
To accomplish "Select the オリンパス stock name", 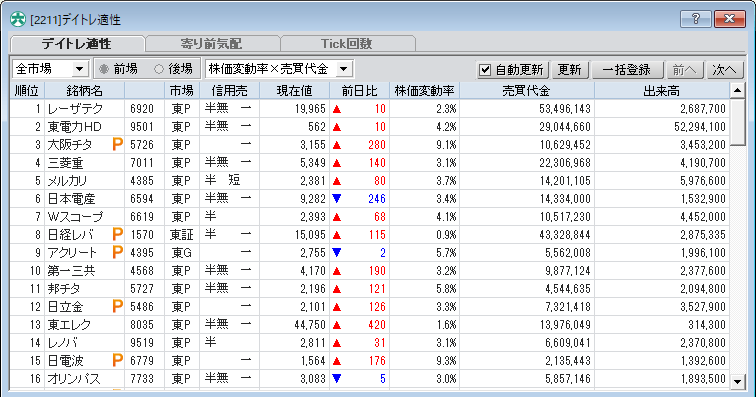I will (74, 379).
